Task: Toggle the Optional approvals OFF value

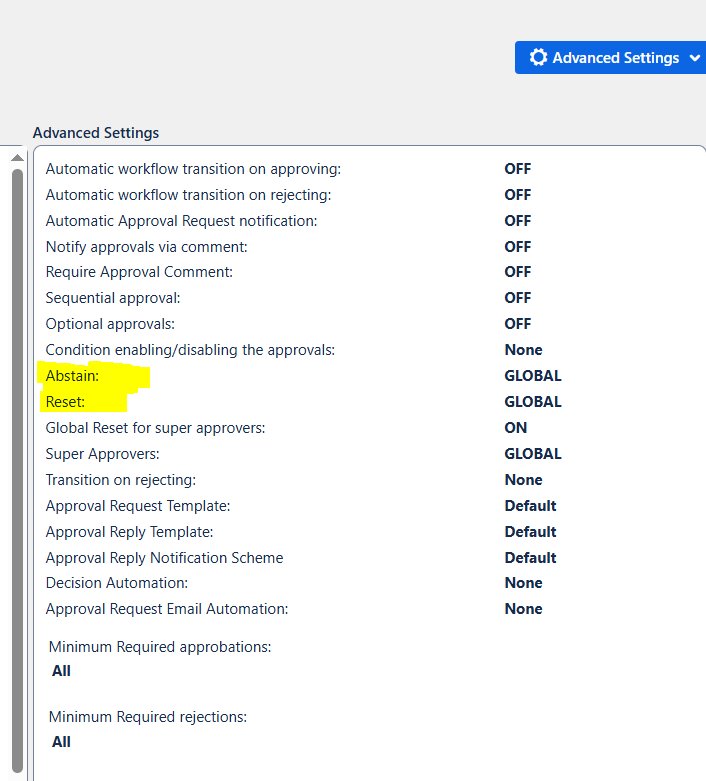Action: click(x=517, y=324)
